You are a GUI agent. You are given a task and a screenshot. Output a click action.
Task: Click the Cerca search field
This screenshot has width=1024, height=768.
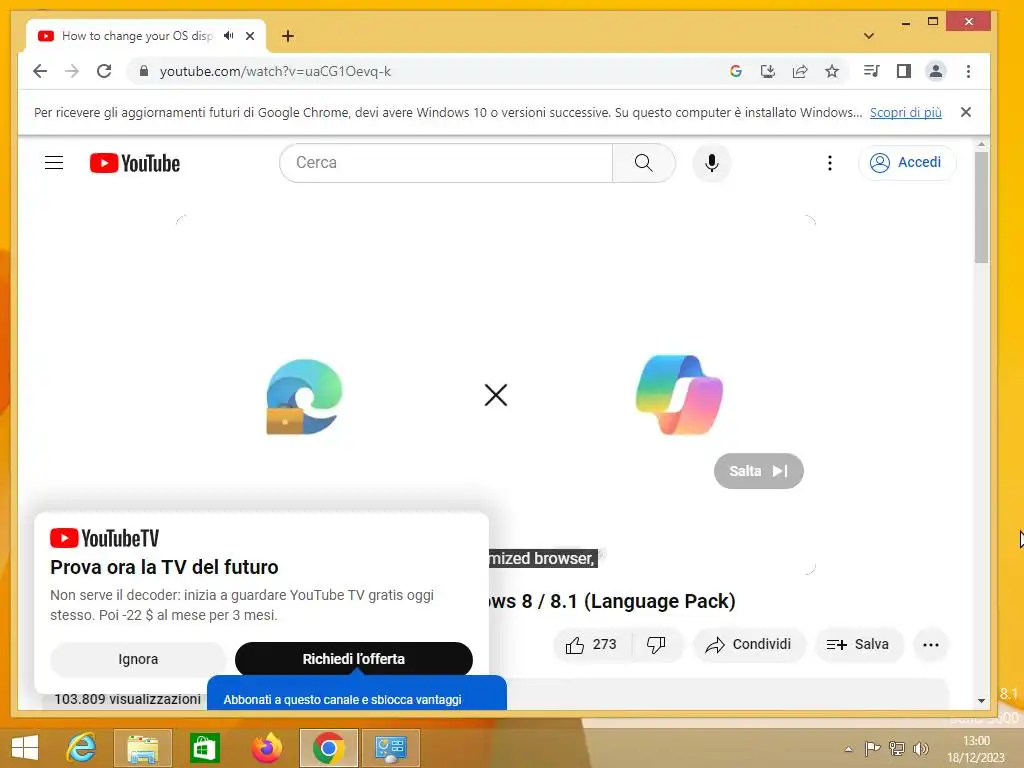click(x=446, y=163)
